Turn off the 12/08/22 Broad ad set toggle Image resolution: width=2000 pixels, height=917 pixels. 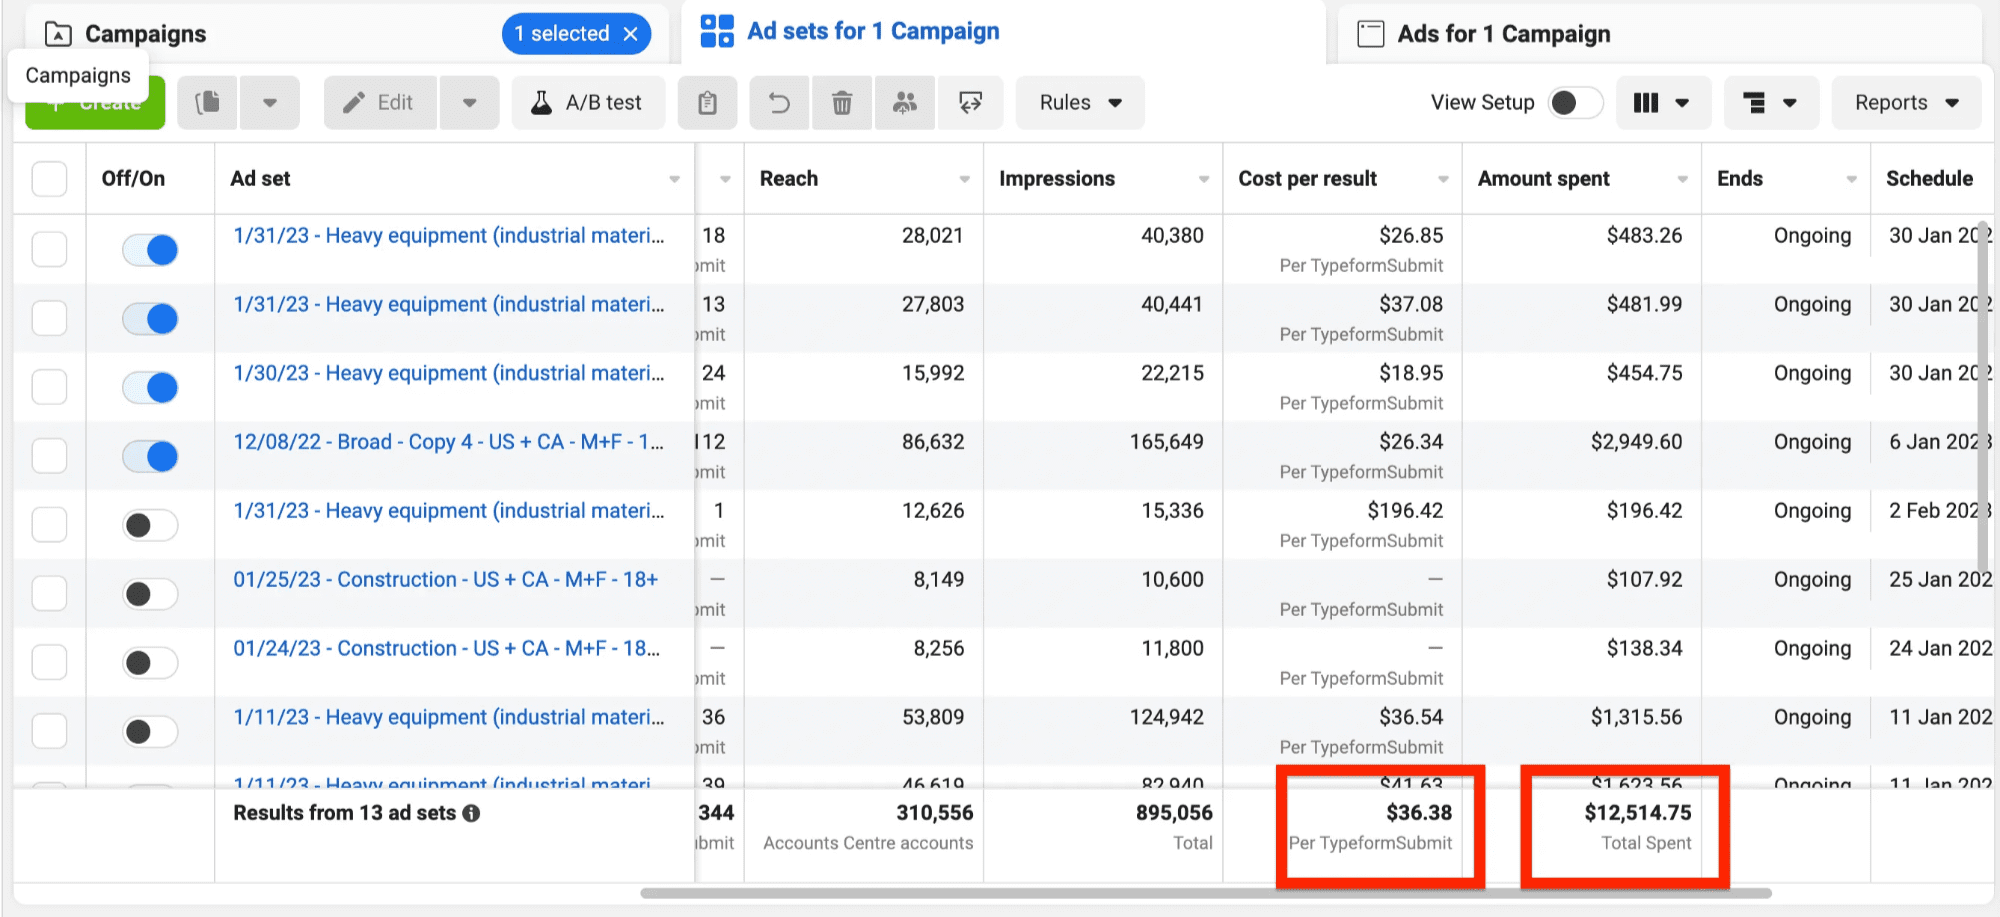pos(150,456)
